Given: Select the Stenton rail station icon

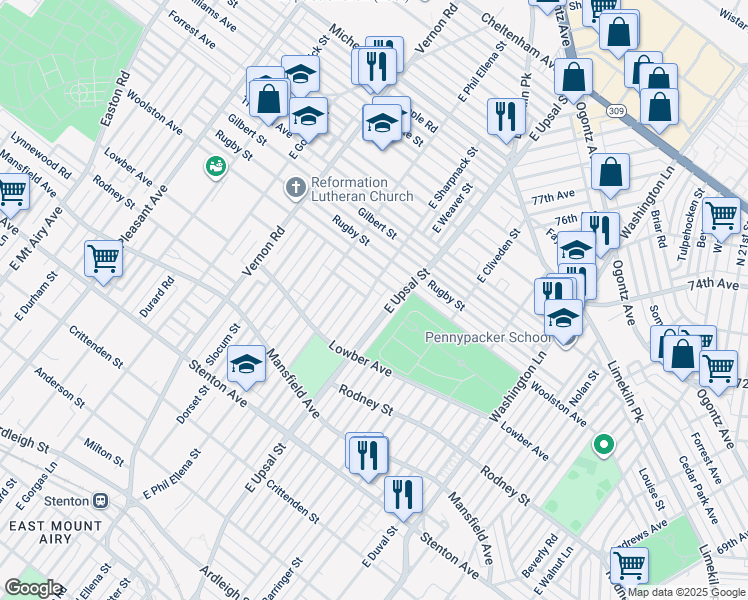Looking at the screenshot, I should [x=101, y=501].
